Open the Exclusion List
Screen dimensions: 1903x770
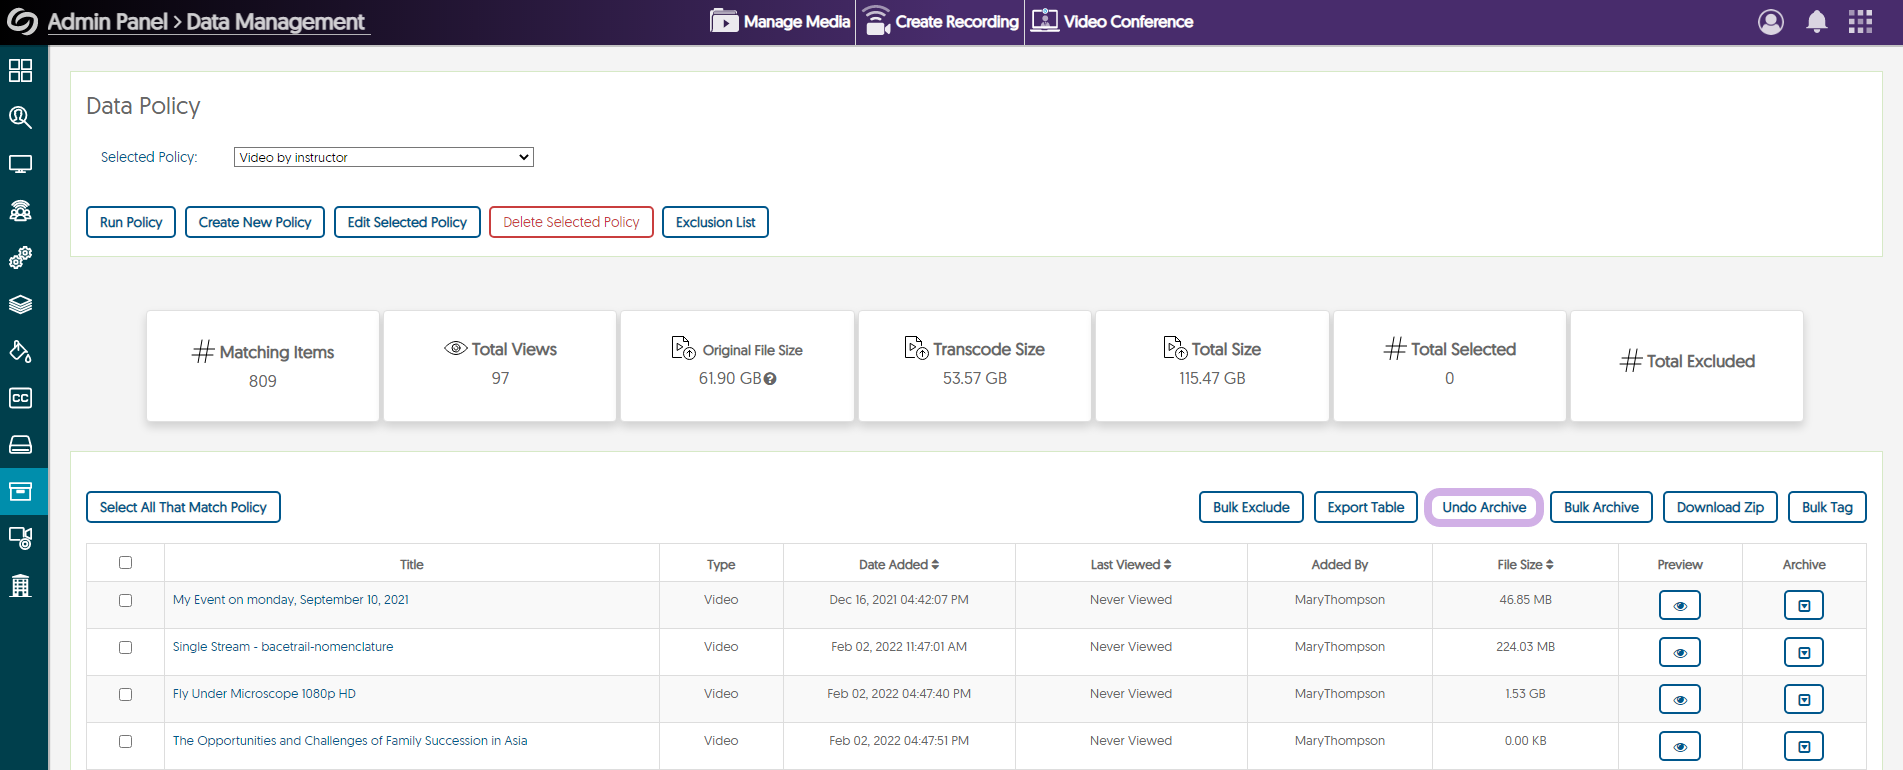[x=715, y=222]
